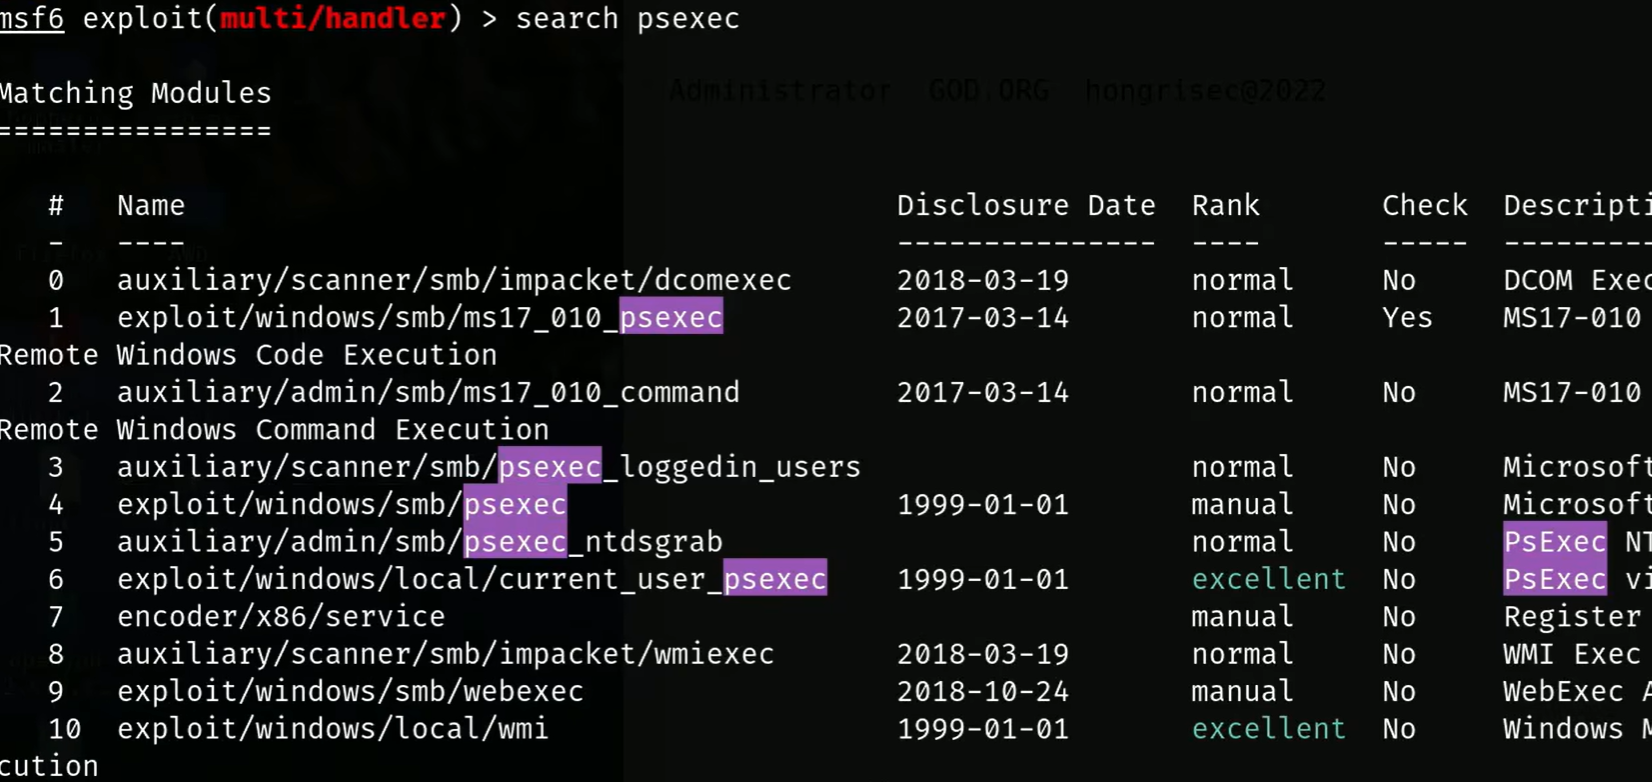Click the excellent rank in the local/wmi row

pyautogui.click(x=1269, y=729)
